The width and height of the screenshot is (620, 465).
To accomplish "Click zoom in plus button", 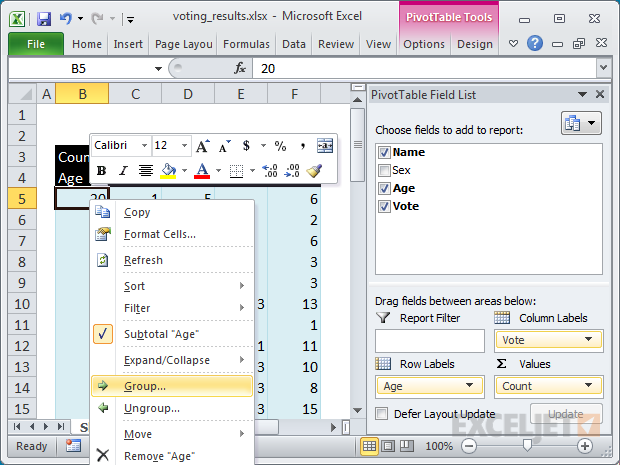I will click(x=585, y=446).
